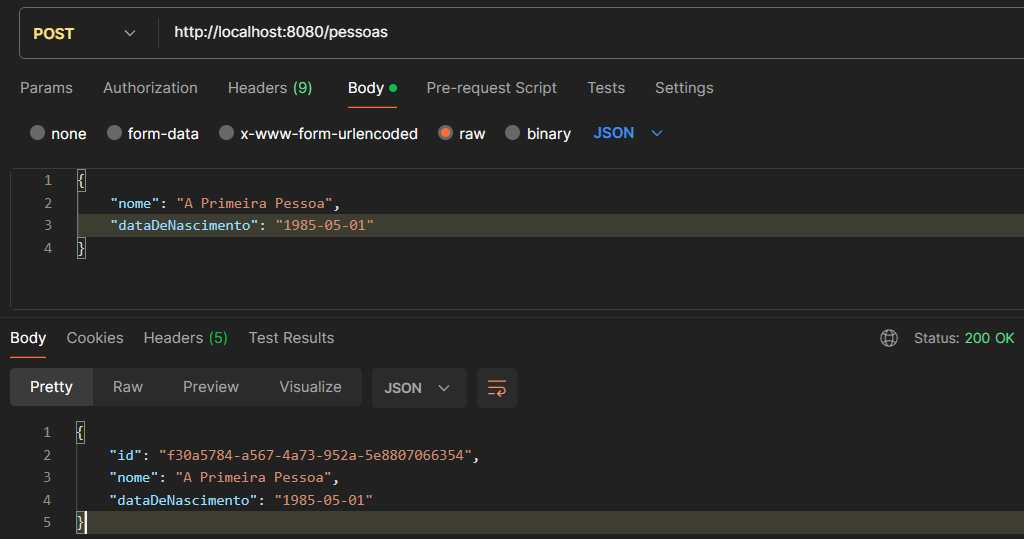Expand the request body JSON format dropdown
The height and width of the screenshot is (539, 1024).
(628, 133)
